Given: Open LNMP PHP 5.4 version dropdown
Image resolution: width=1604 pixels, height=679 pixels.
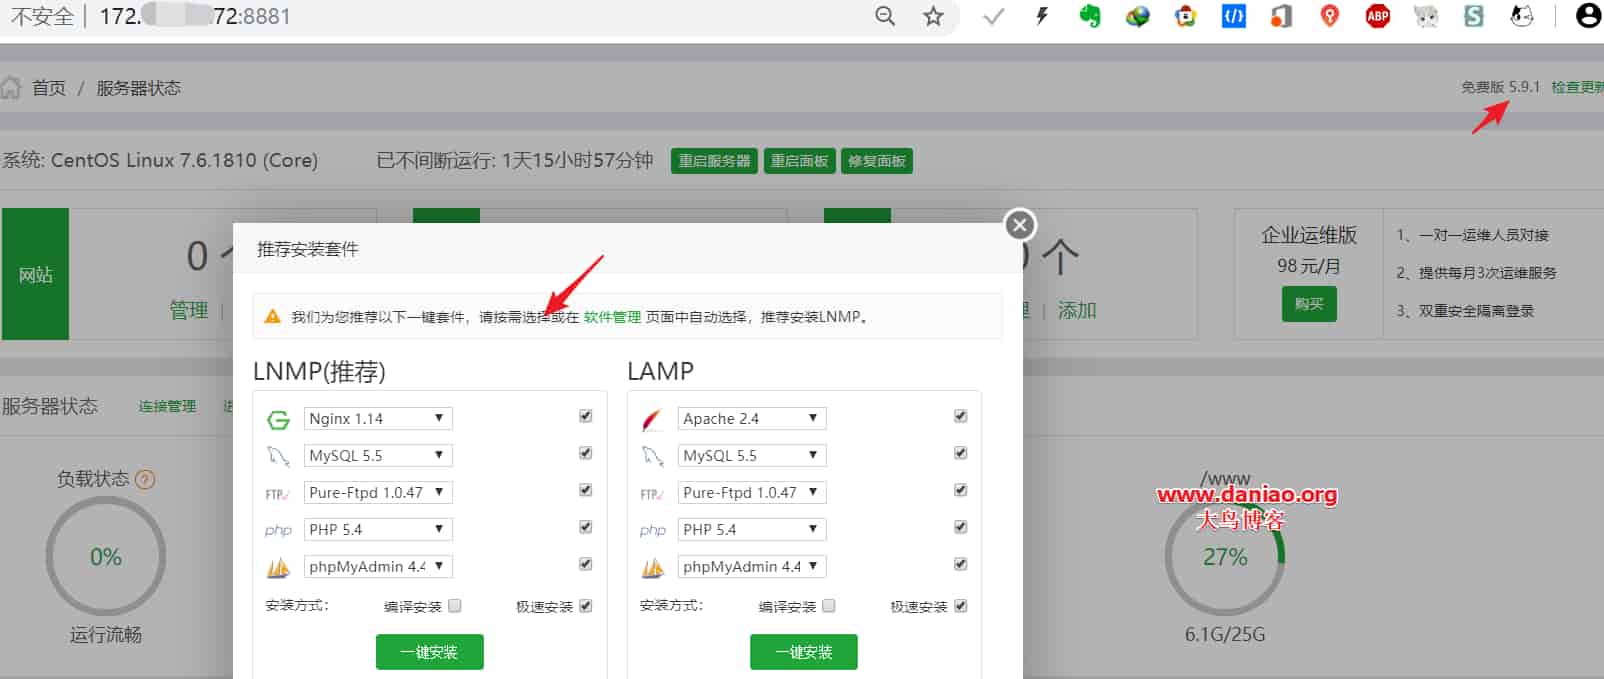Looking at the screenshot, I should pyautogui.click(x=378, y=529).
